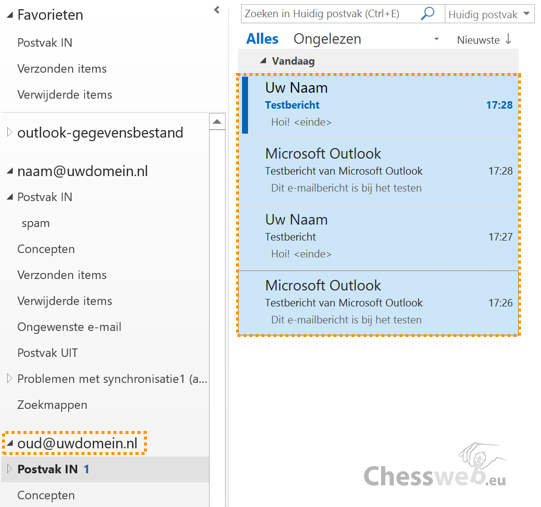Expand the outlook-gegevensbestand tree
541x507 pixels.
[10, 132]
